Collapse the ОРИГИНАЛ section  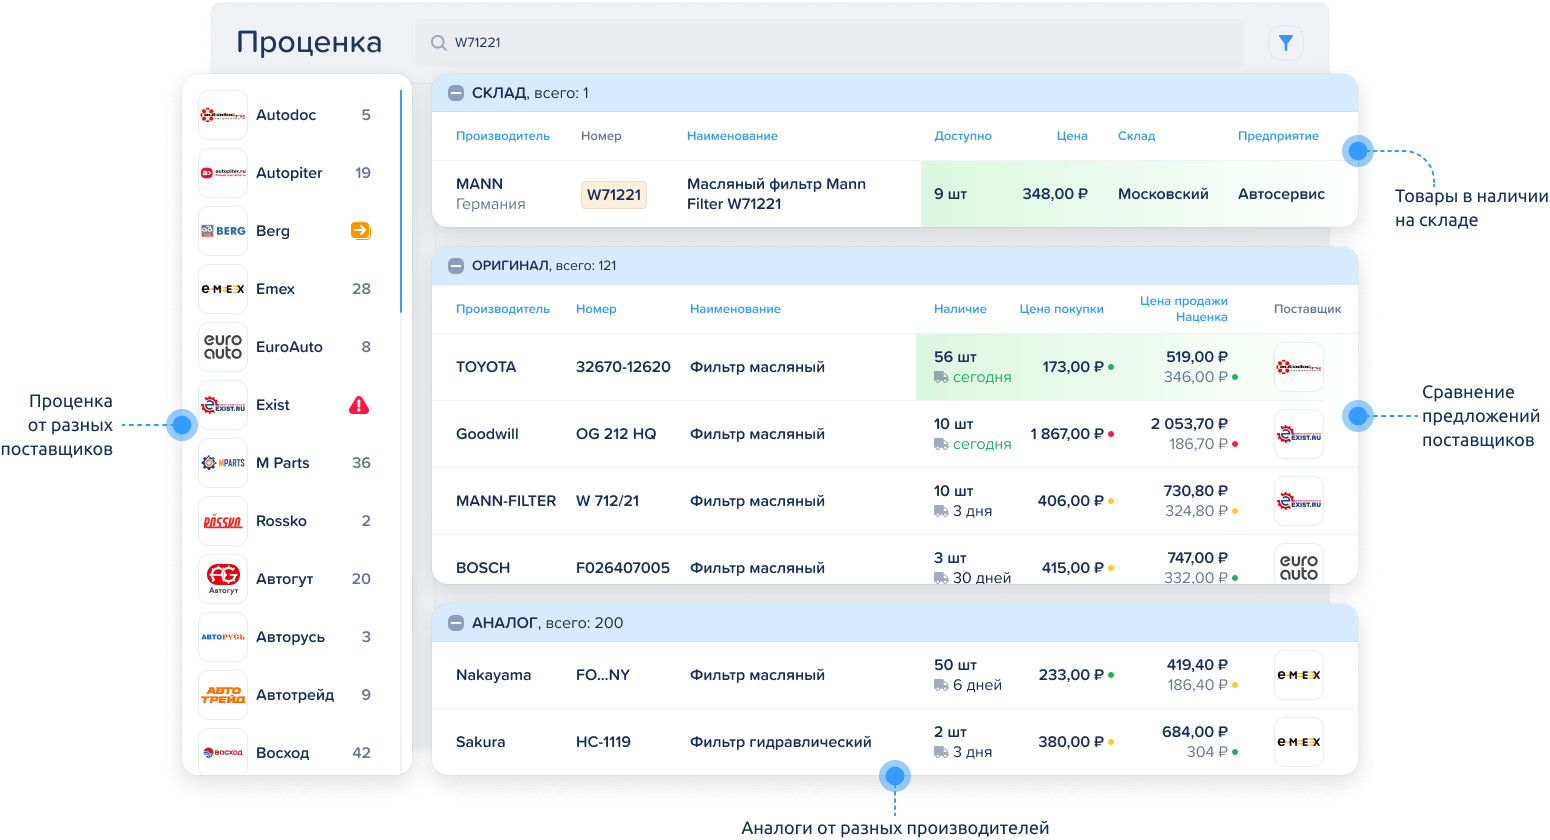pos(456,266)
